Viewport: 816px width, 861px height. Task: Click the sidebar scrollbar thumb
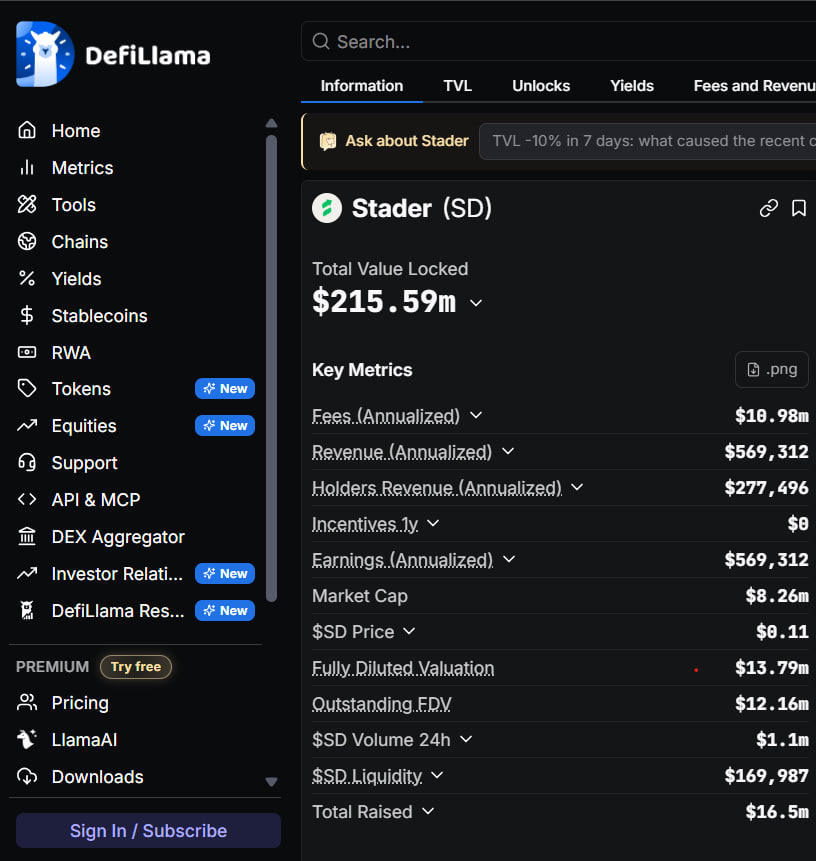(x=271, y=368)
